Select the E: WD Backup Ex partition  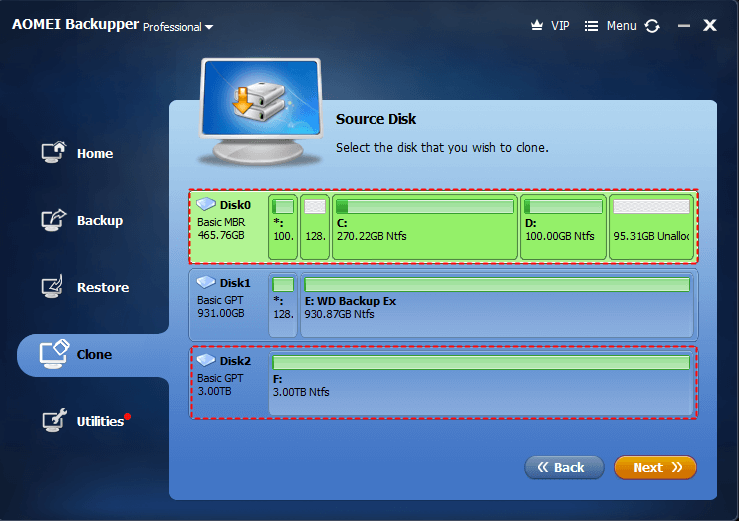497,305
